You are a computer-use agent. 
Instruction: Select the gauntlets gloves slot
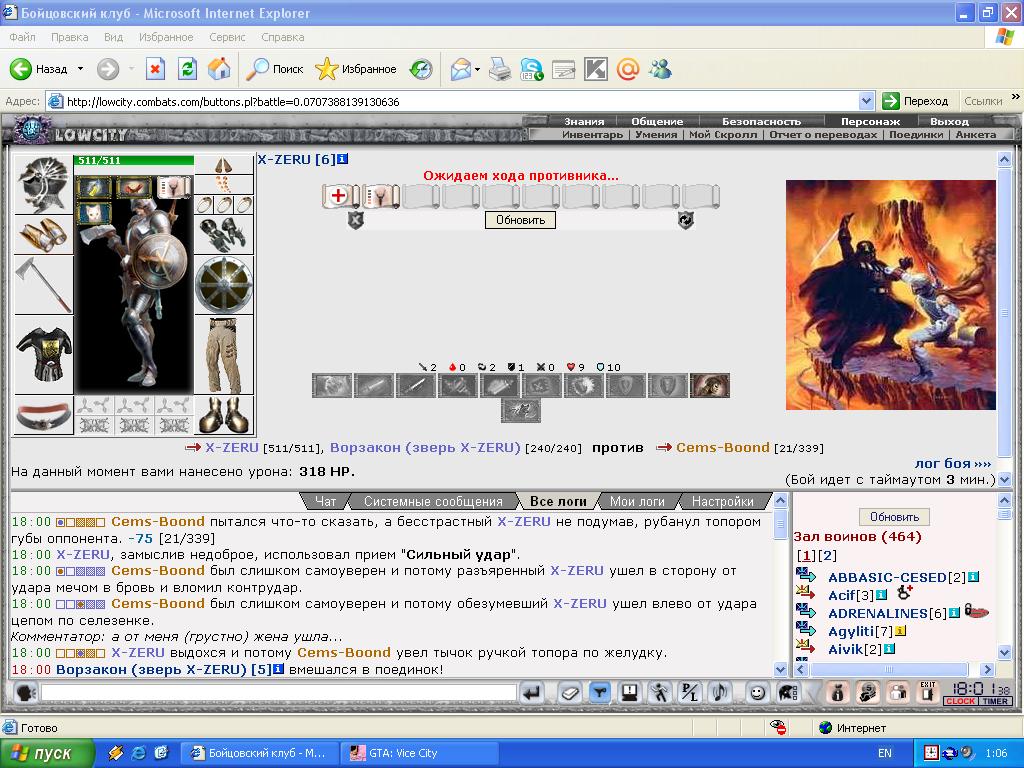pyautogui.click(x=224, y=234)
